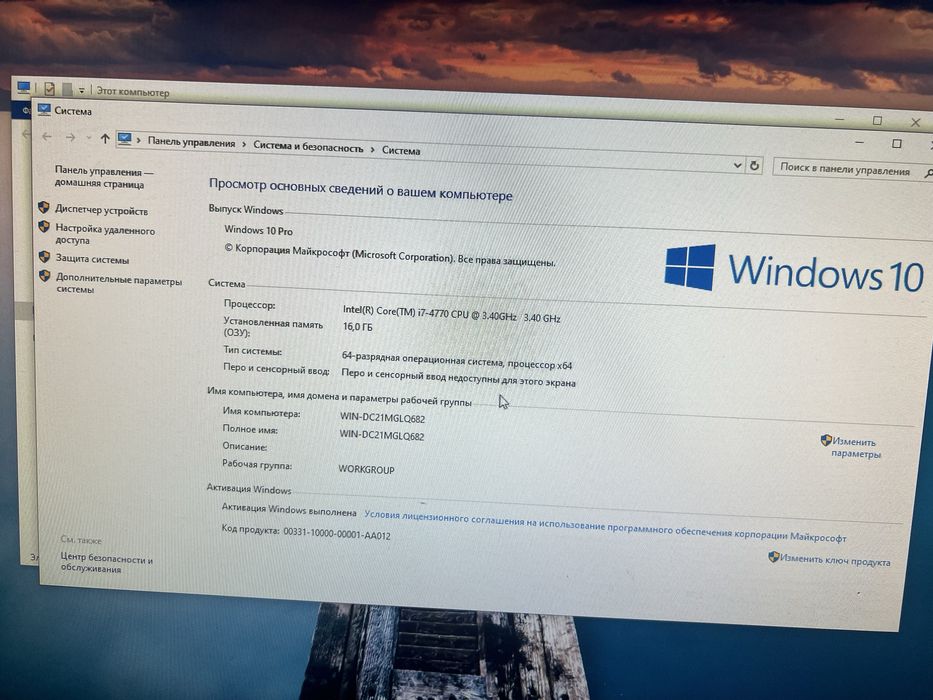
Task: Click Windows 10 logo image
Action: pos(794,270)
